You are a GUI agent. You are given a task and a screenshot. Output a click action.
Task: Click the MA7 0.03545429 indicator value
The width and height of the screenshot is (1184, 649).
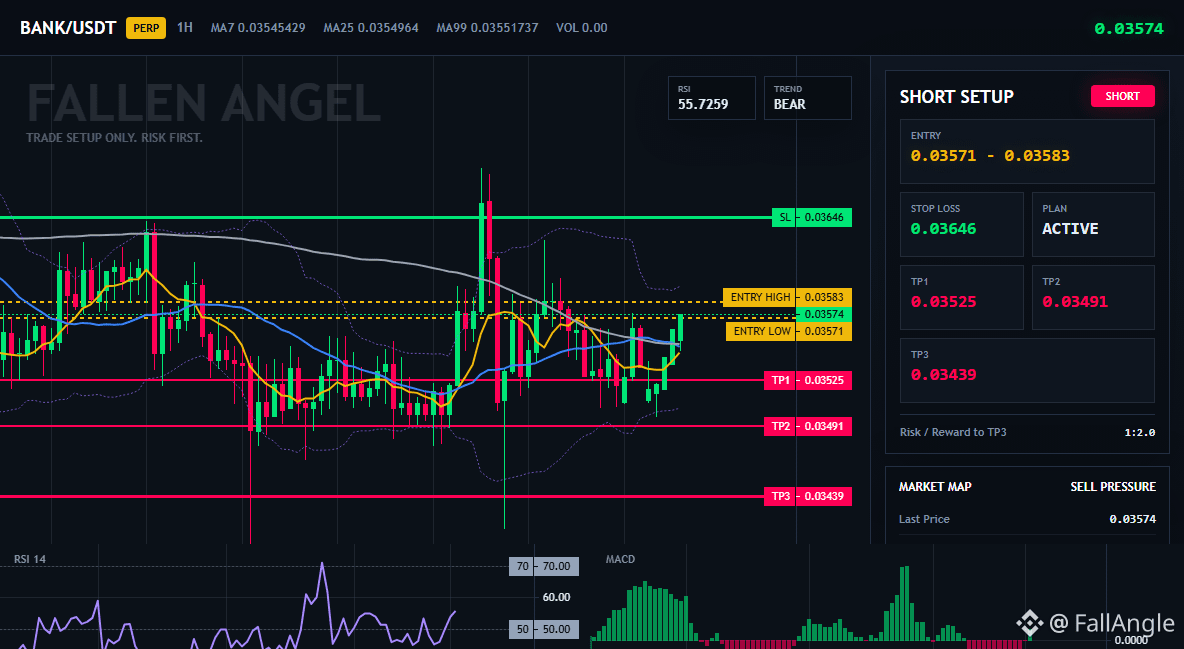pos(258,28)
